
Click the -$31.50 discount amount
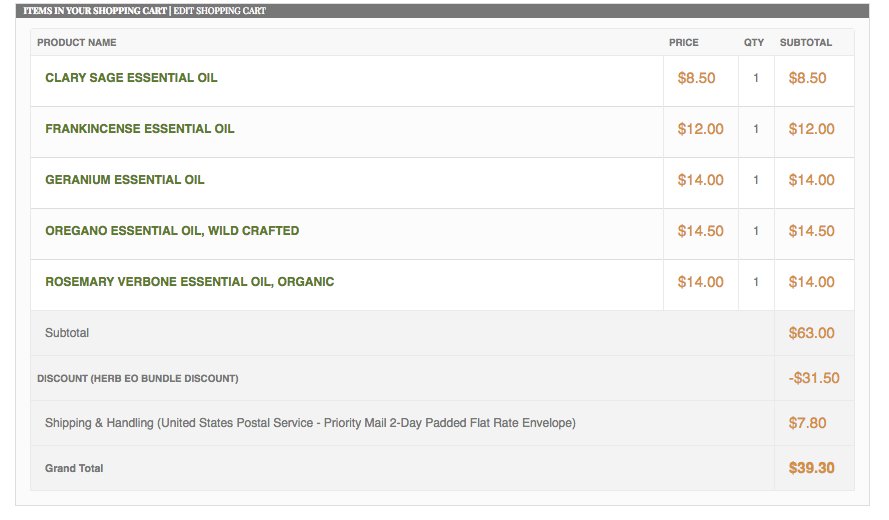tap(814, 378)
